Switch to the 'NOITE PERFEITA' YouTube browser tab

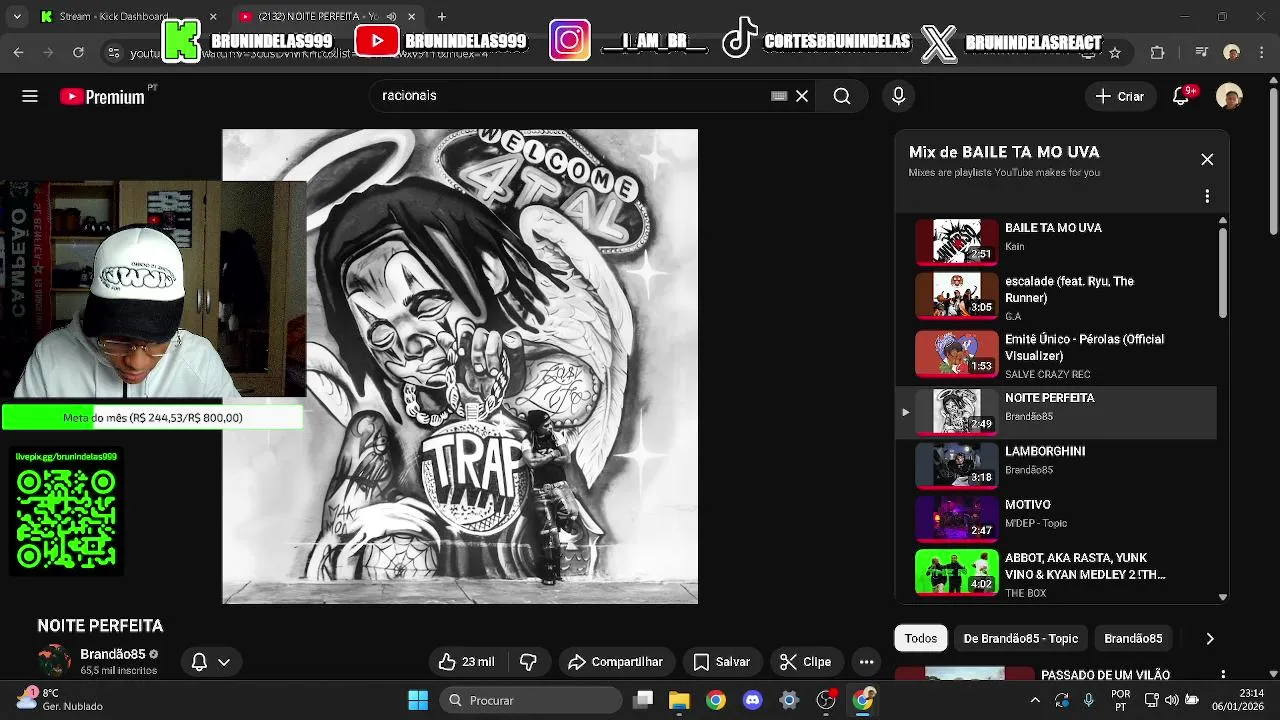point(318,17)
